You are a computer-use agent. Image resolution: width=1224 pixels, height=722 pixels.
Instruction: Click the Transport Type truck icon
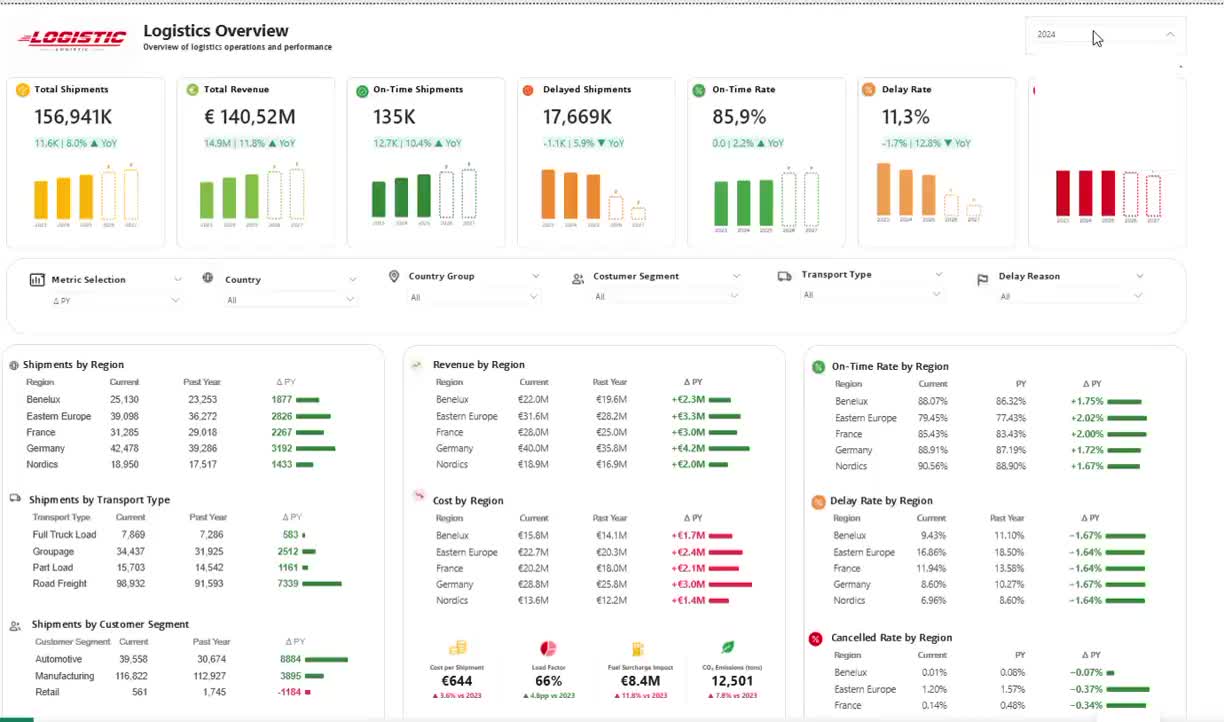pyautogui.click(x=785, y=275)
